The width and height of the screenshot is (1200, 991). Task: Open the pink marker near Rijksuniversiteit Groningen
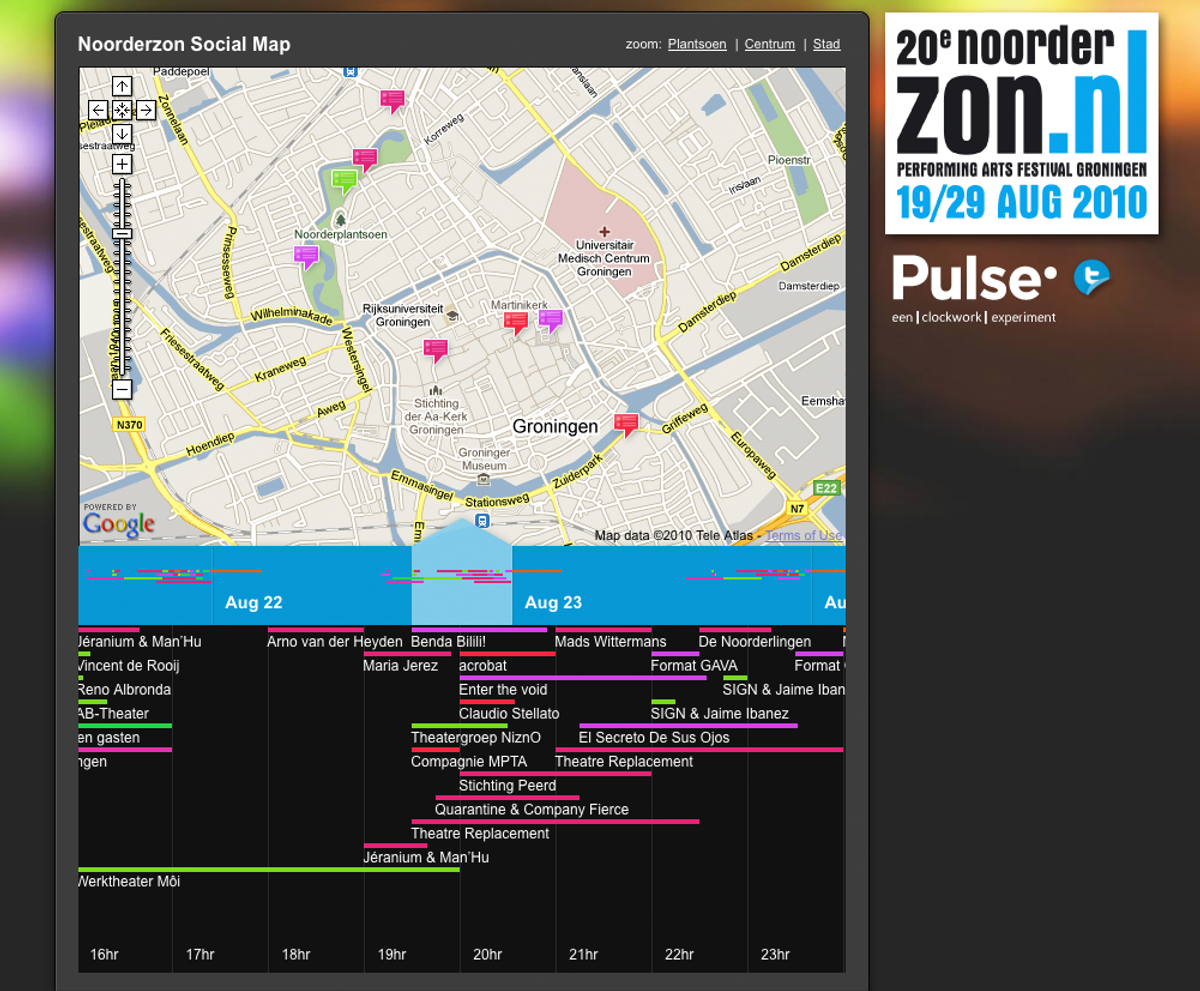click(x=435, y=350)
